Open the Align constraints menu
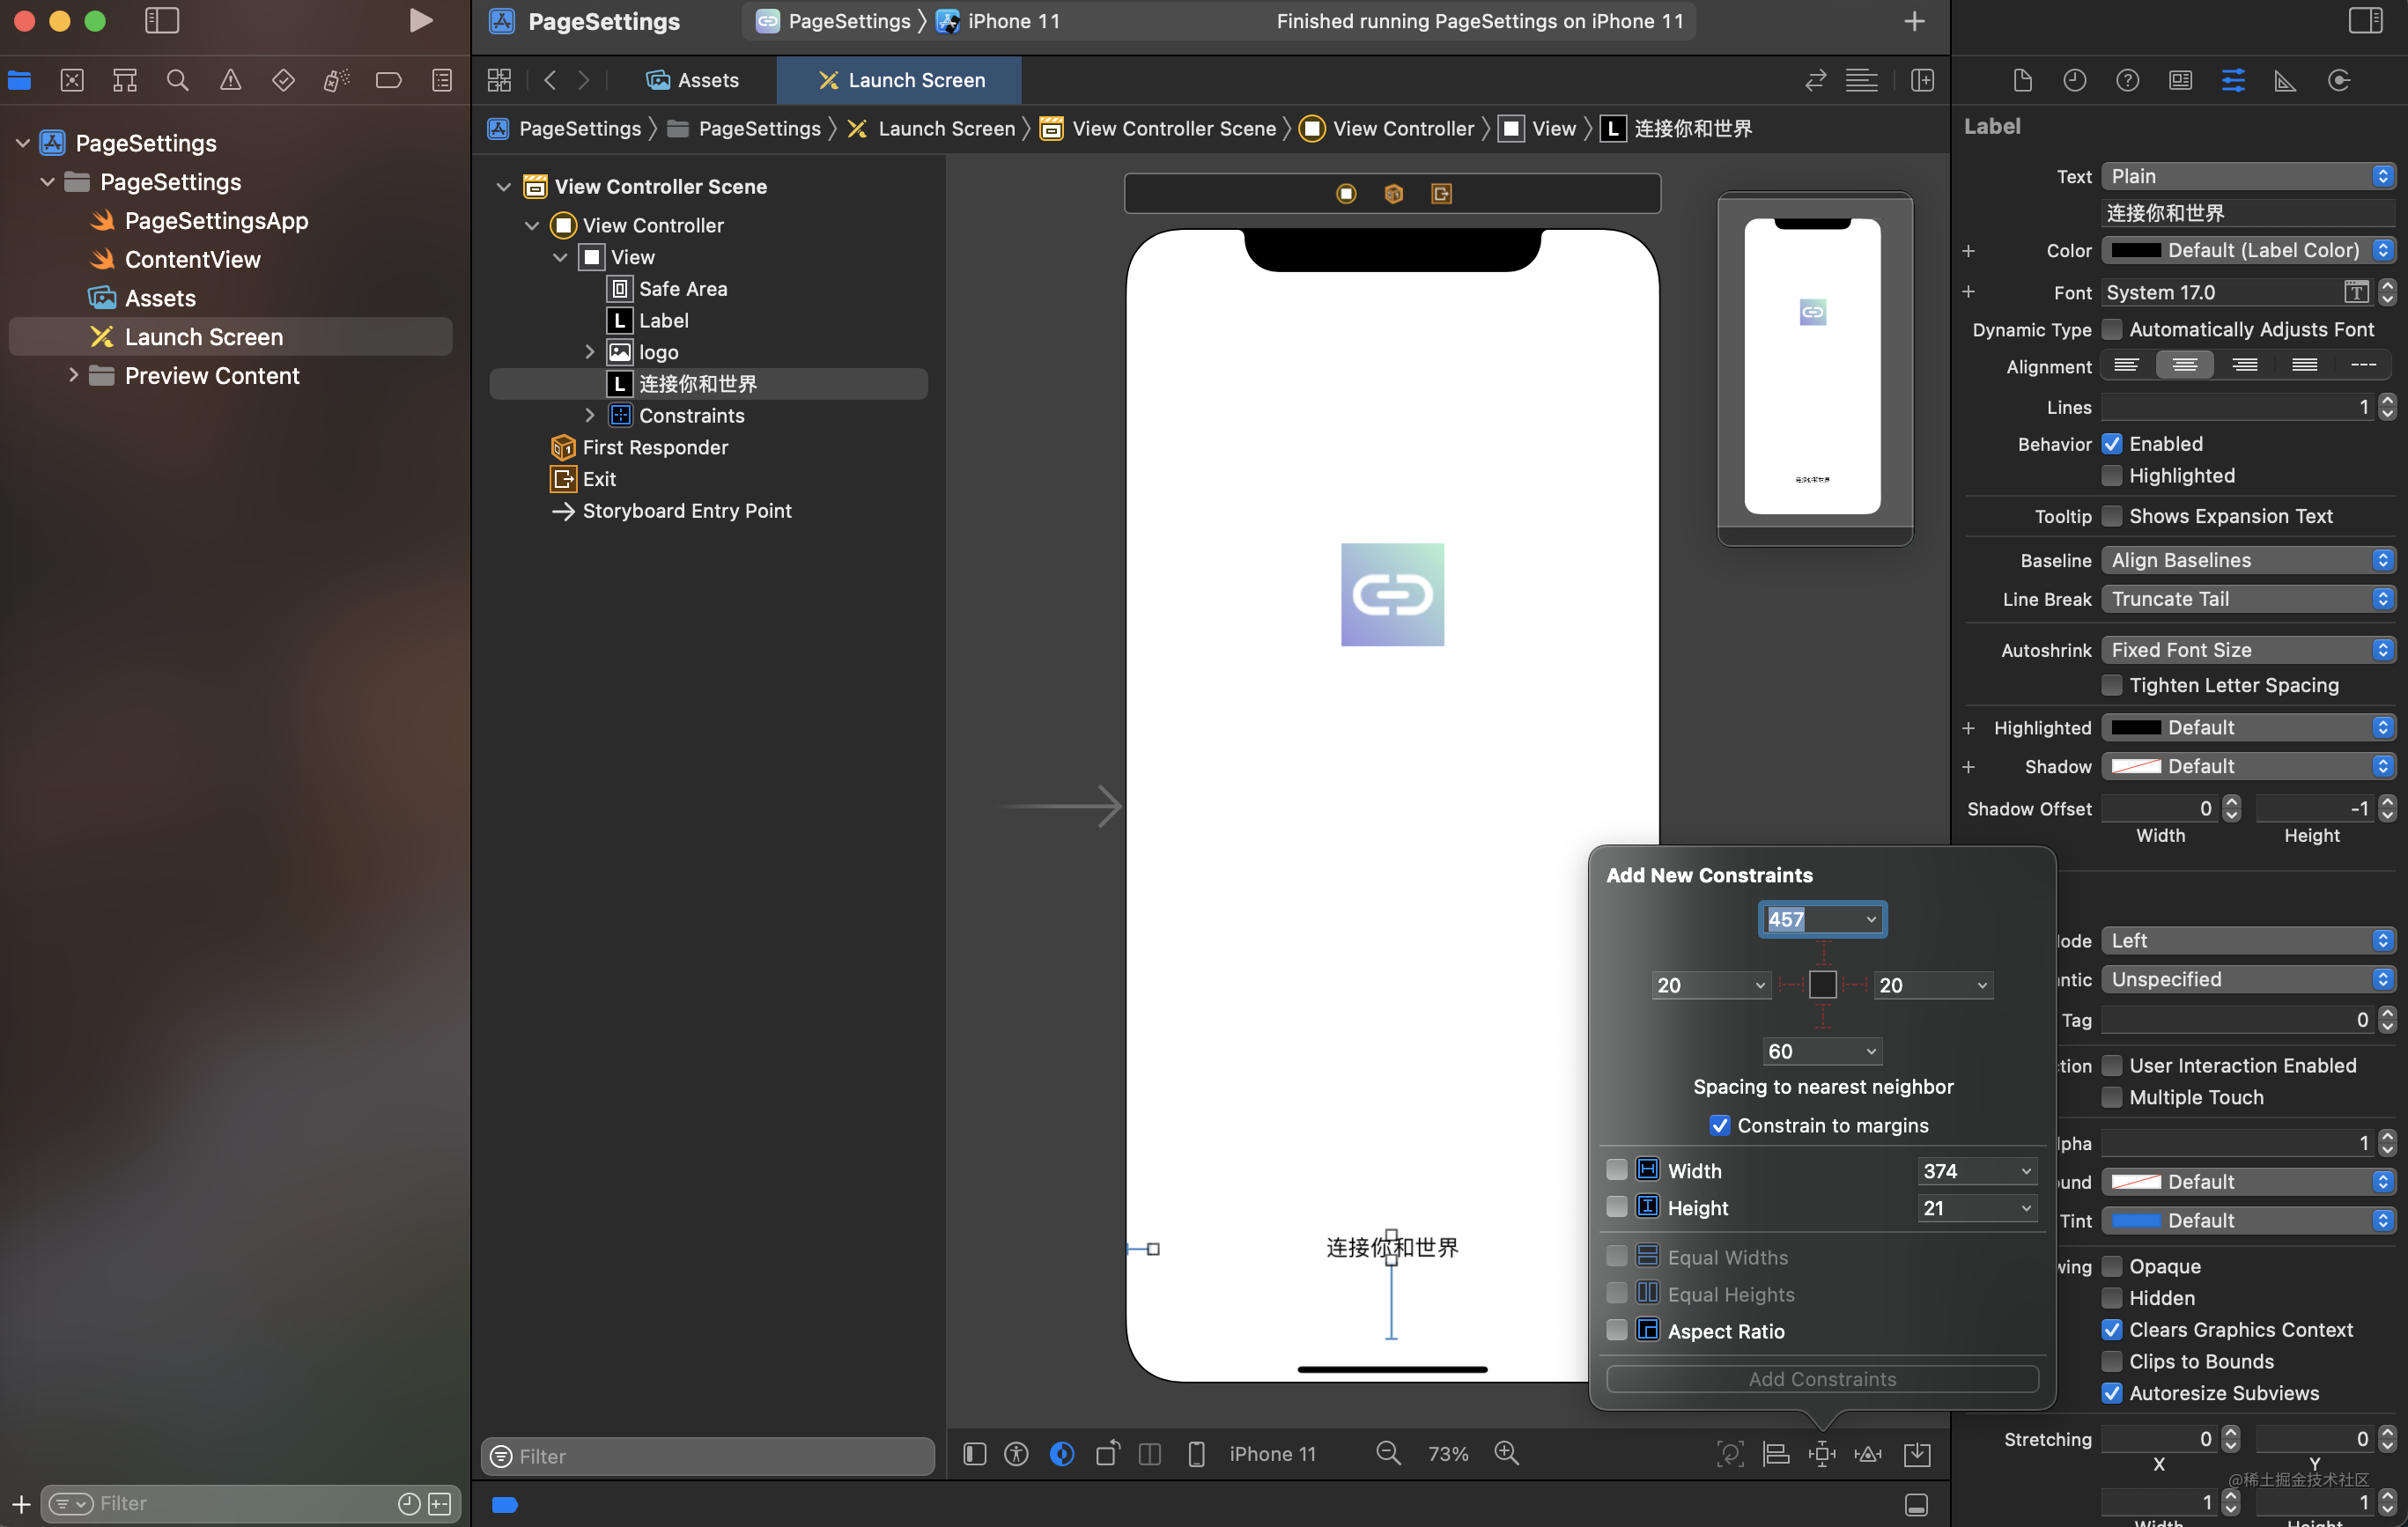Viewport: 2408px width, 1527px height. point(1776,1453)
